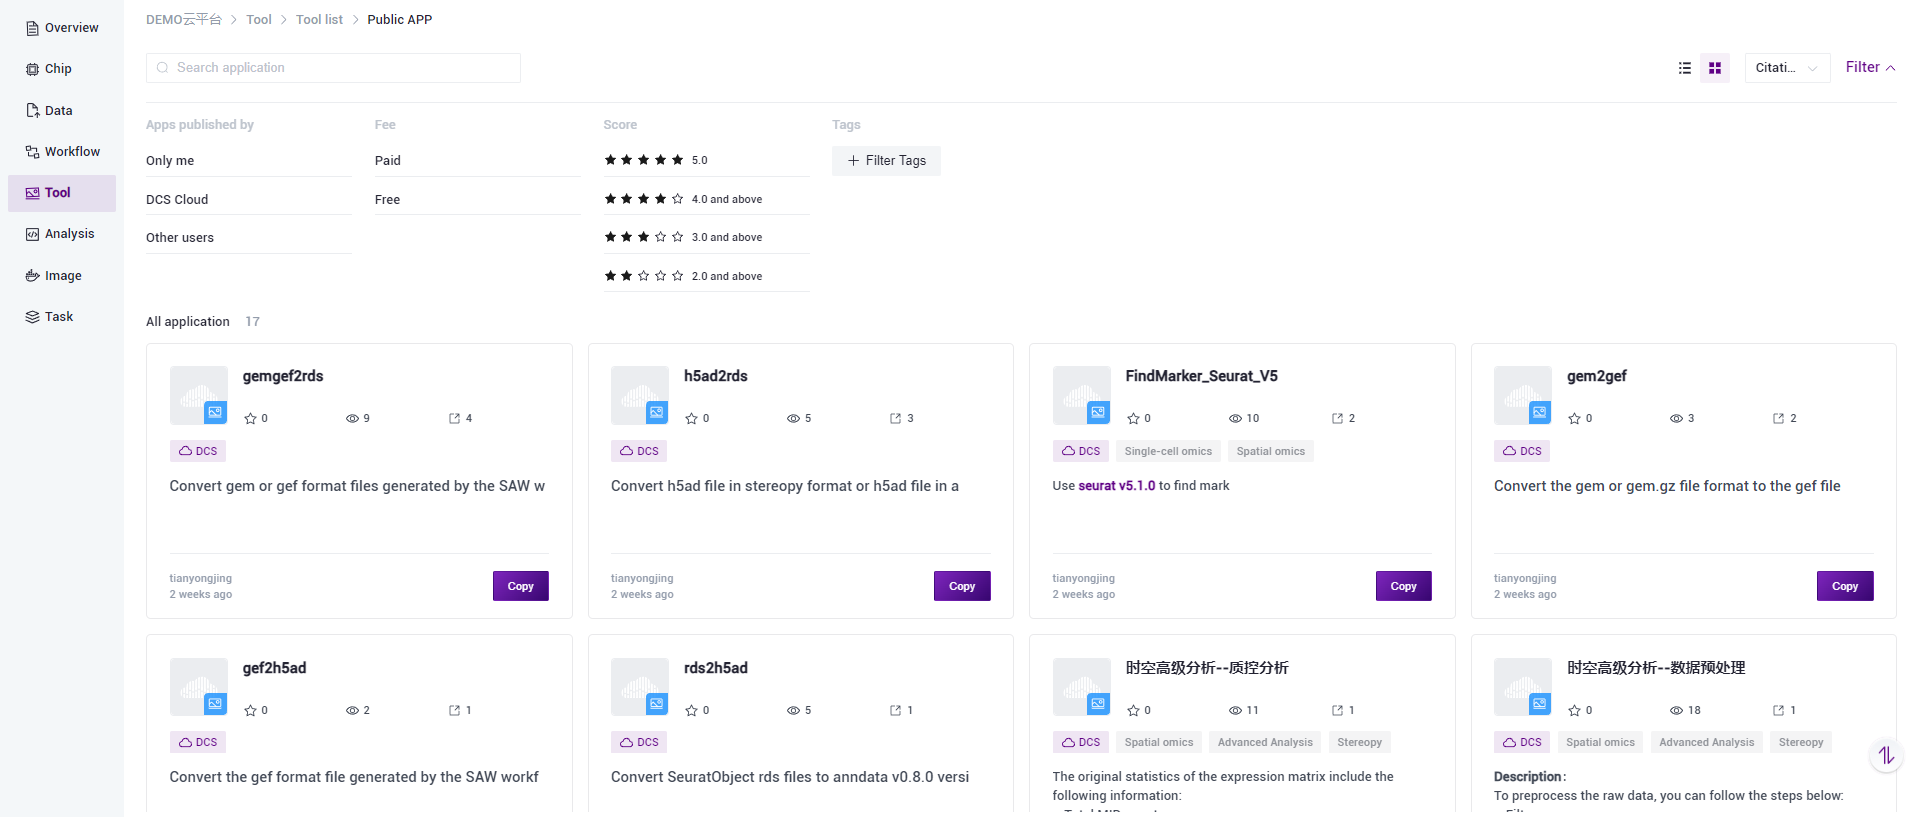Click share icon on FindMarker_Seurat_V5 card
This screenshot has width=1906, height=817.
1338,419
